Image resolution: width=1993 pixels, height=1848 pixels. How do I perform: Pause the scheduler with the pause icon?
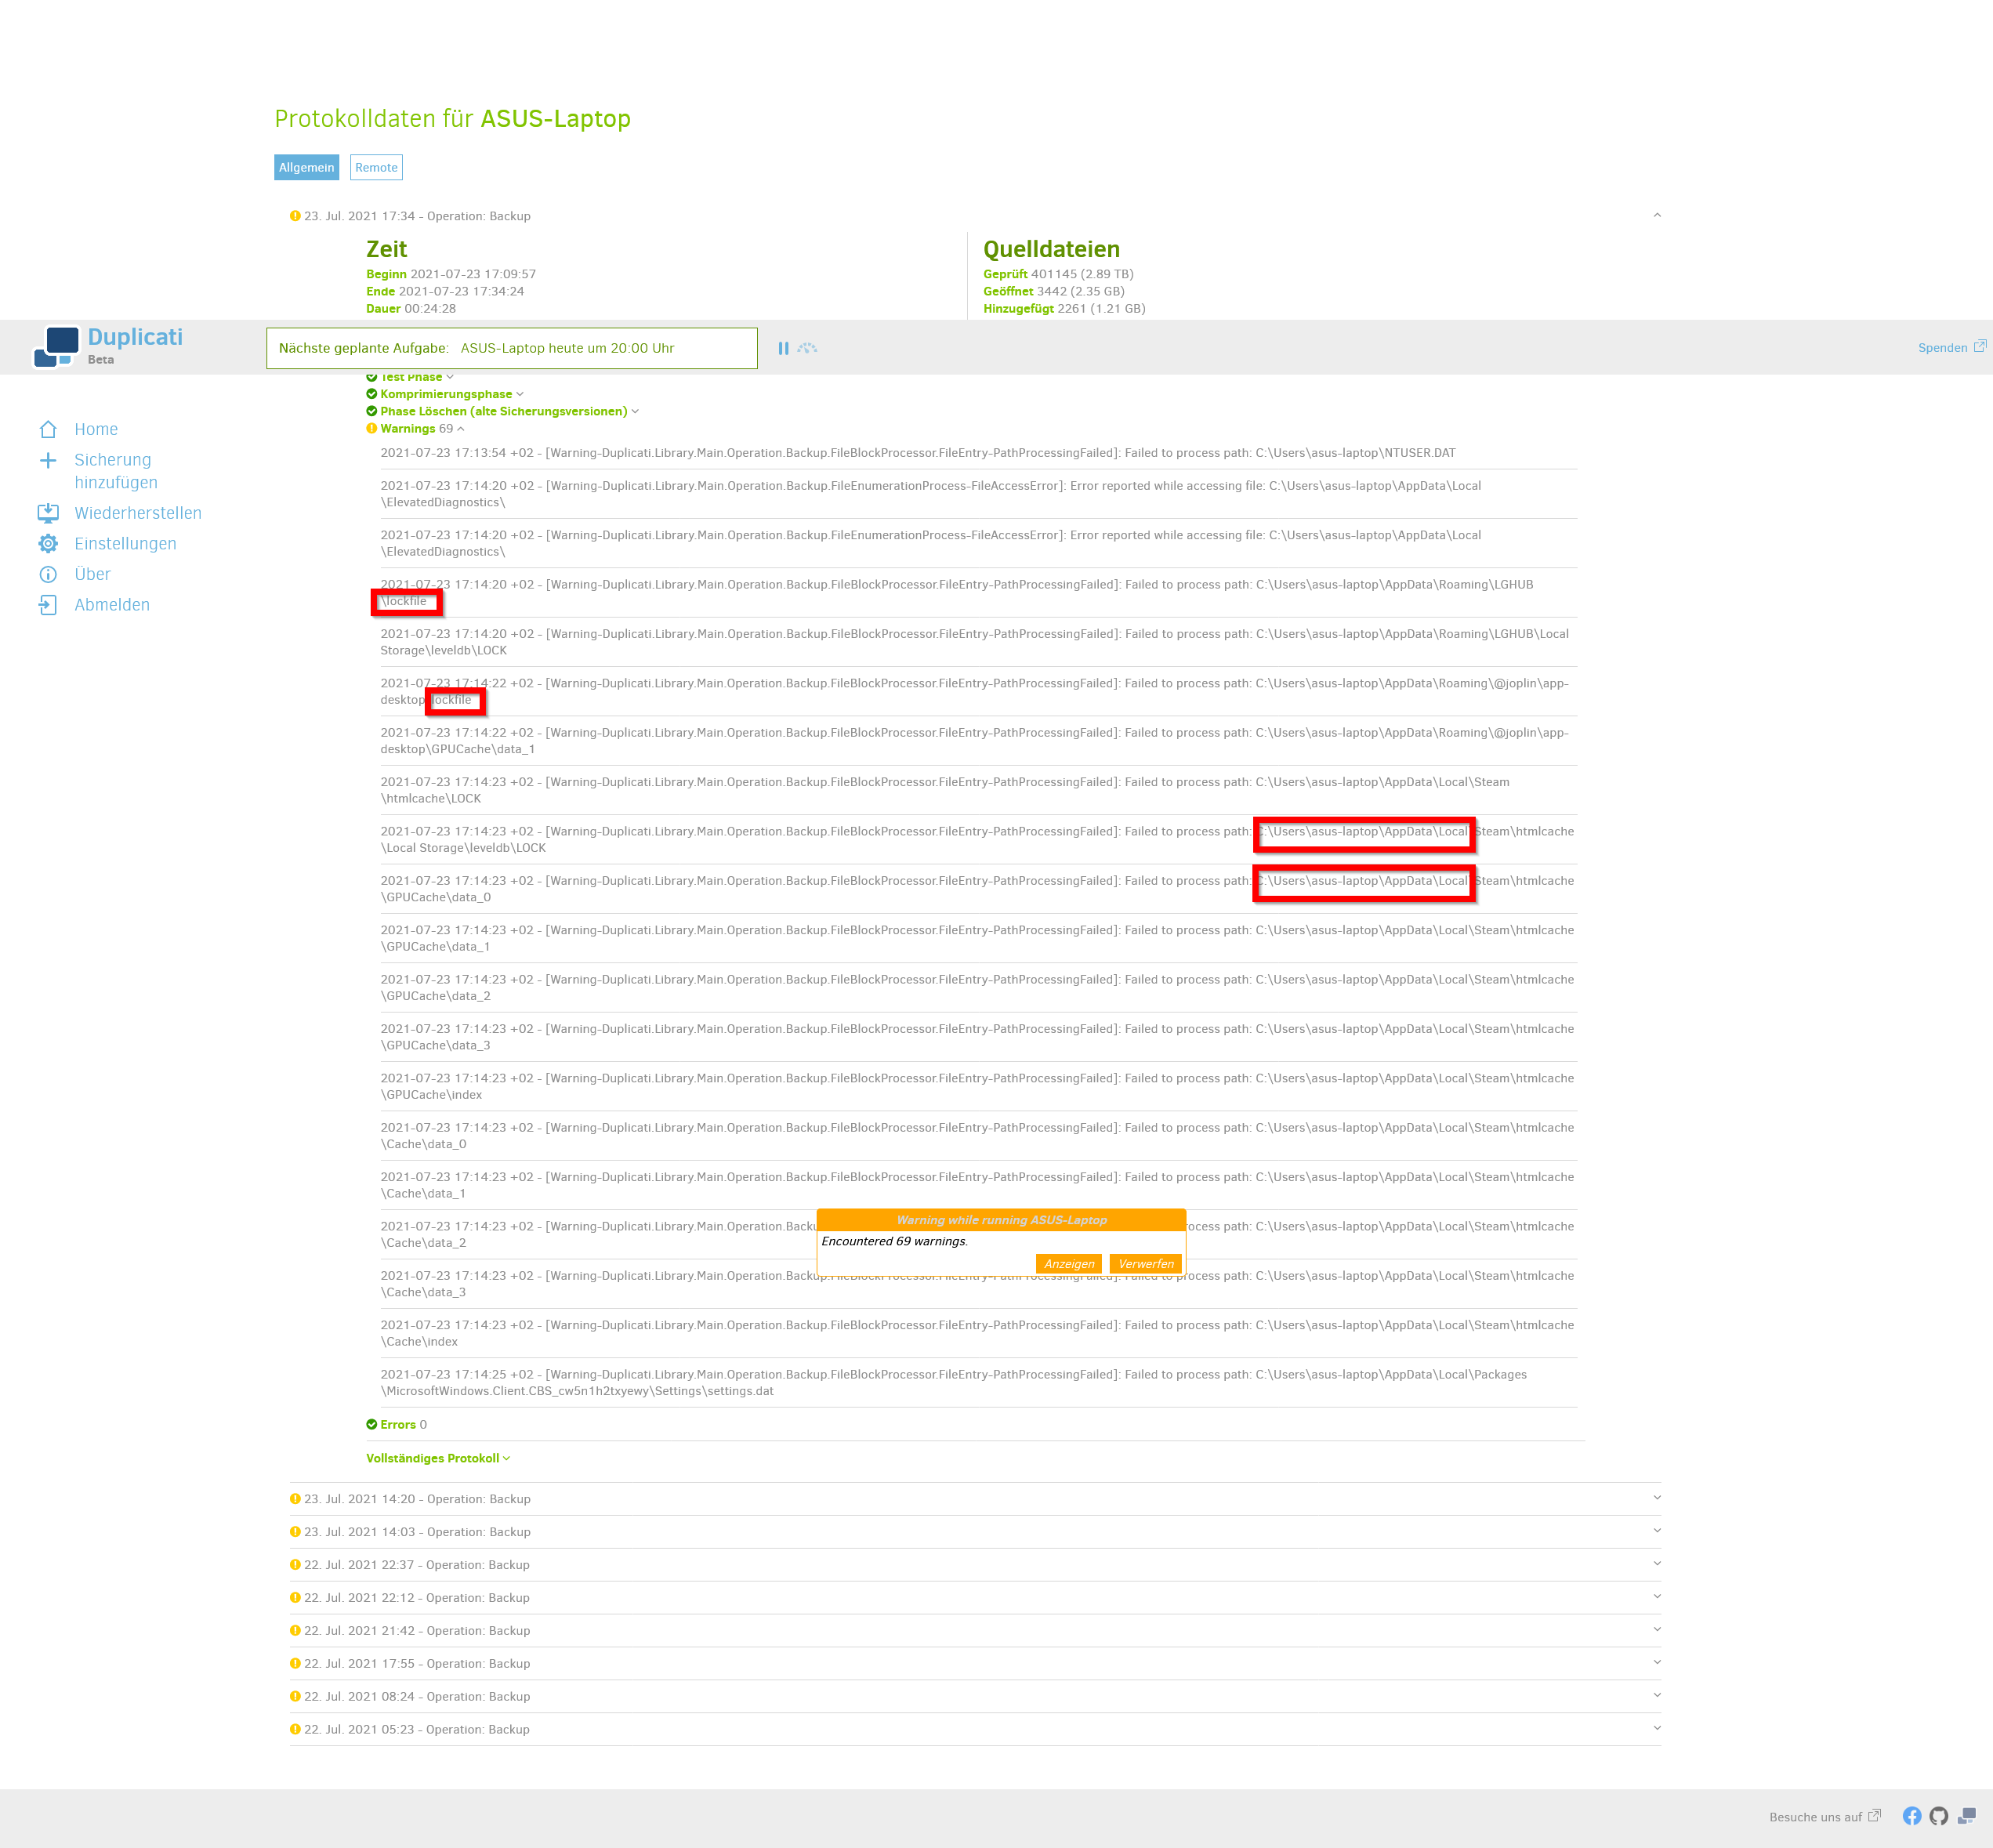point(784,347)
